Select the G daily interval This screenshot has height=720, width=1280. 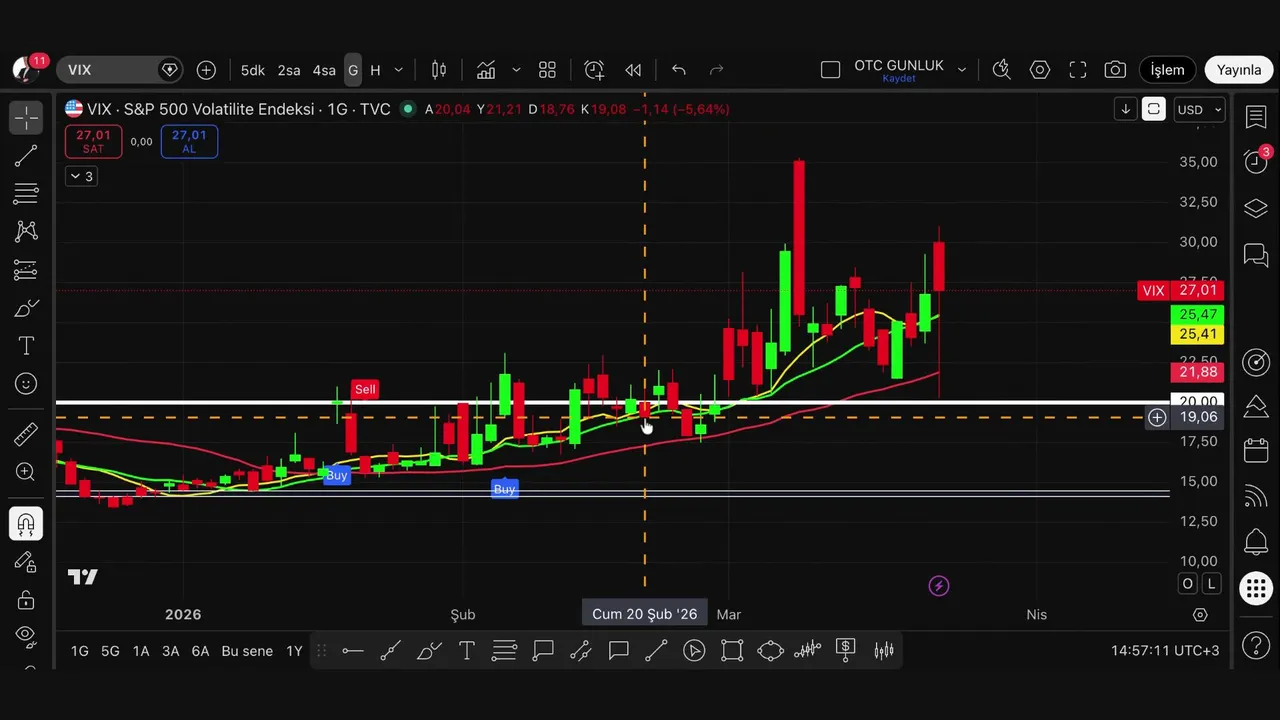(x=353, y=70)
